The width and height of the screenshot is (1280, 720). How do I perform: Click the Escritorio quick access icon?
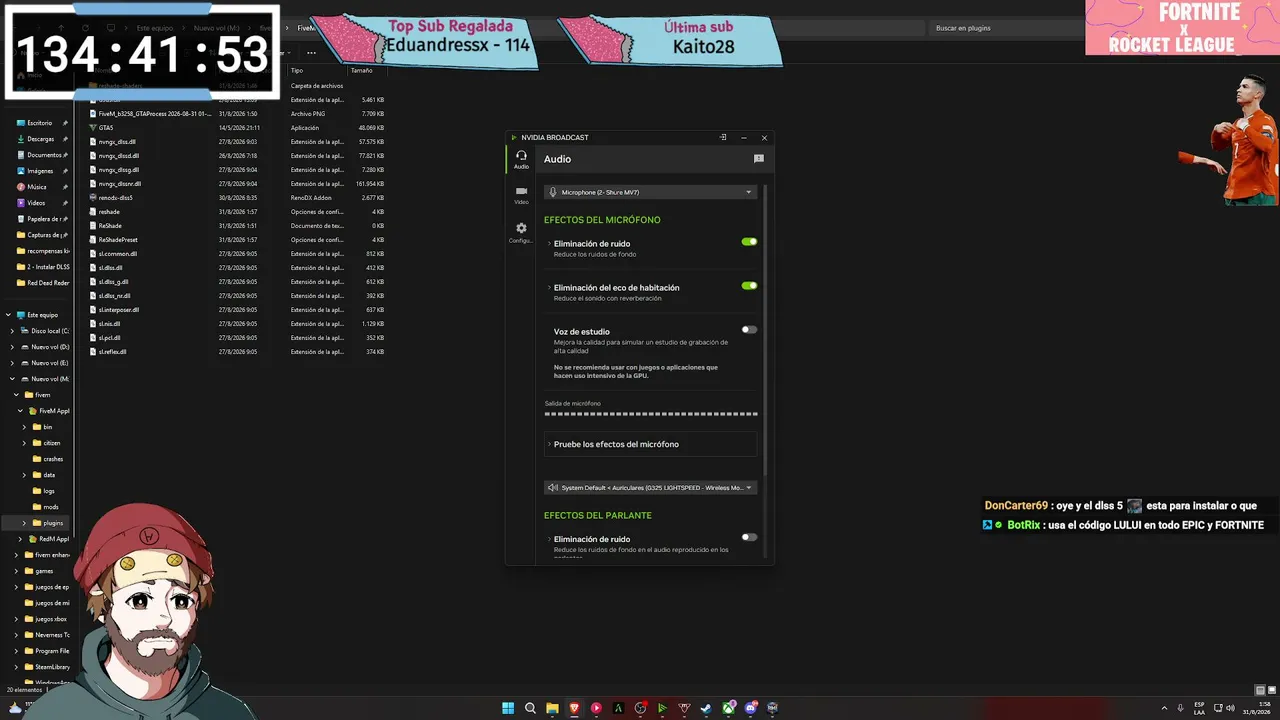[21, 123]
